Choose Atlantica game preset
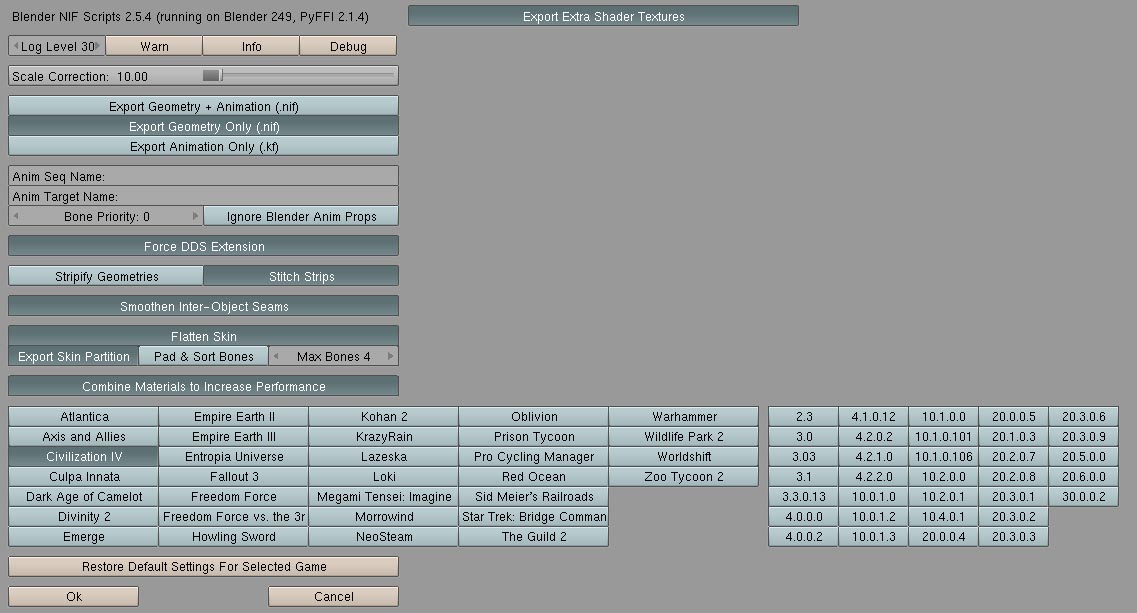1137x613 pixels. pos(83,416)
